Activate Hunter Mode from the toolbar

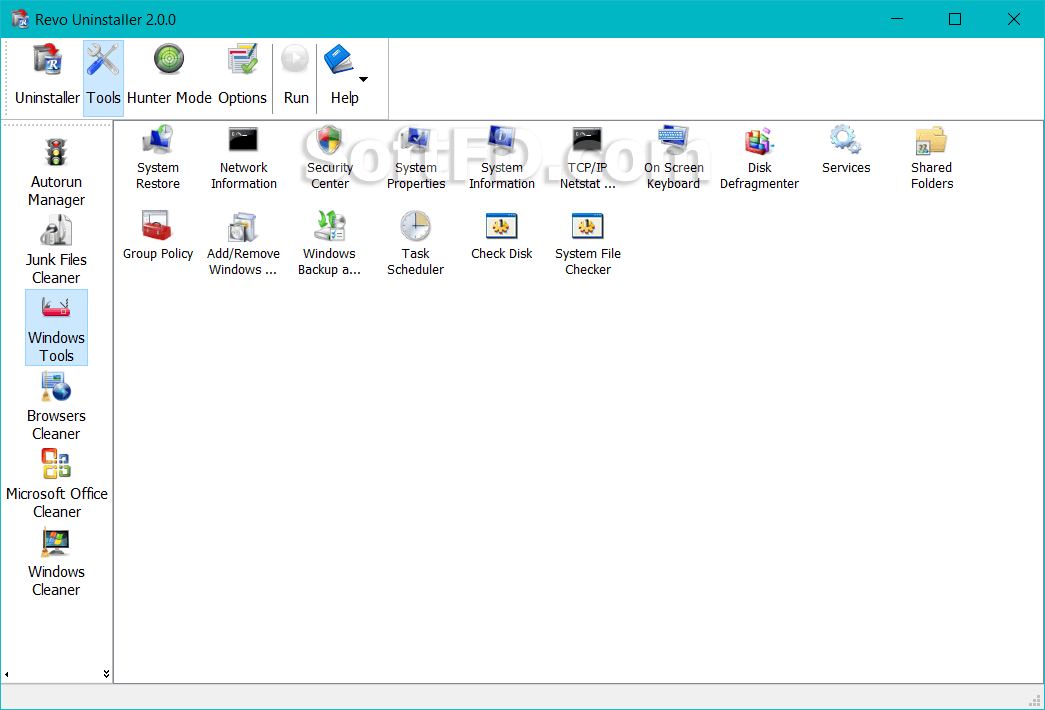click(169, 75)
